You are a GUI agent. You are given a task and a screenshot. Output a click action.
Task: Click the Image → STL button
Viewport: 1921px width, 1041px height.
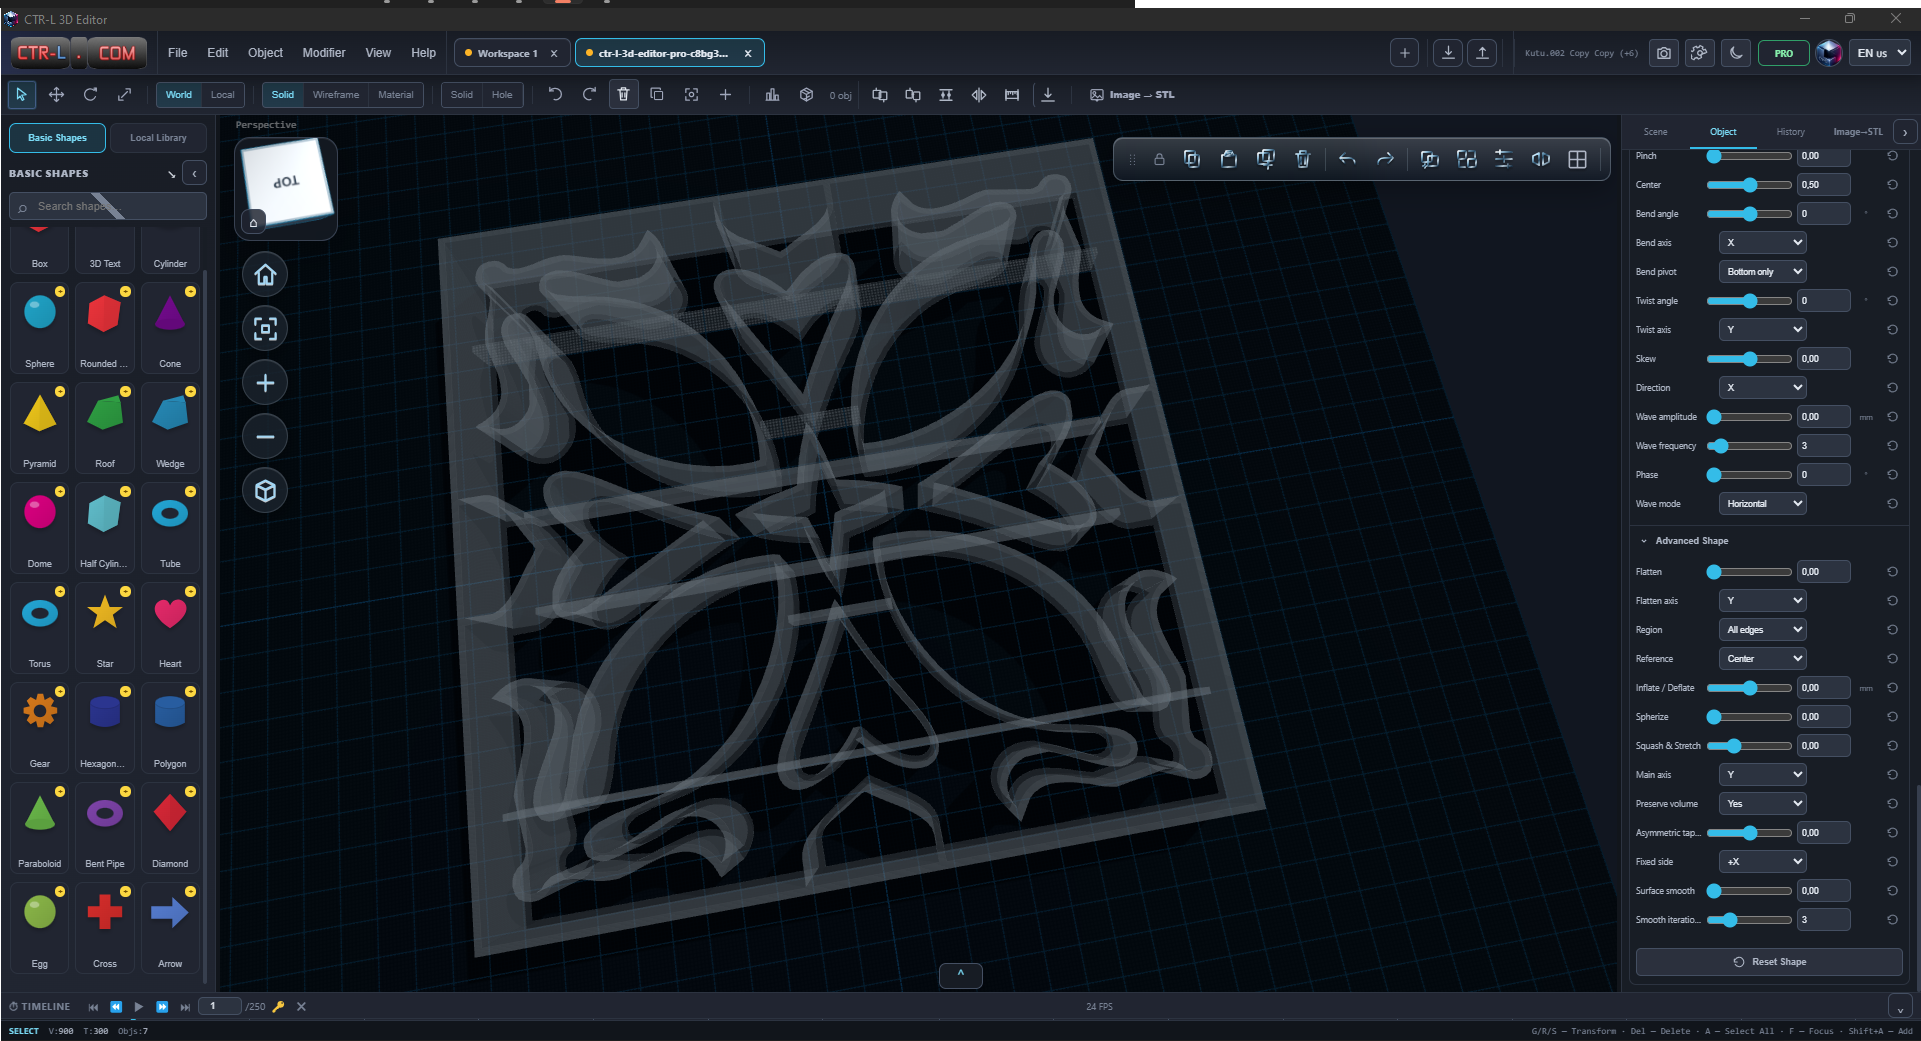point(1133,95)
